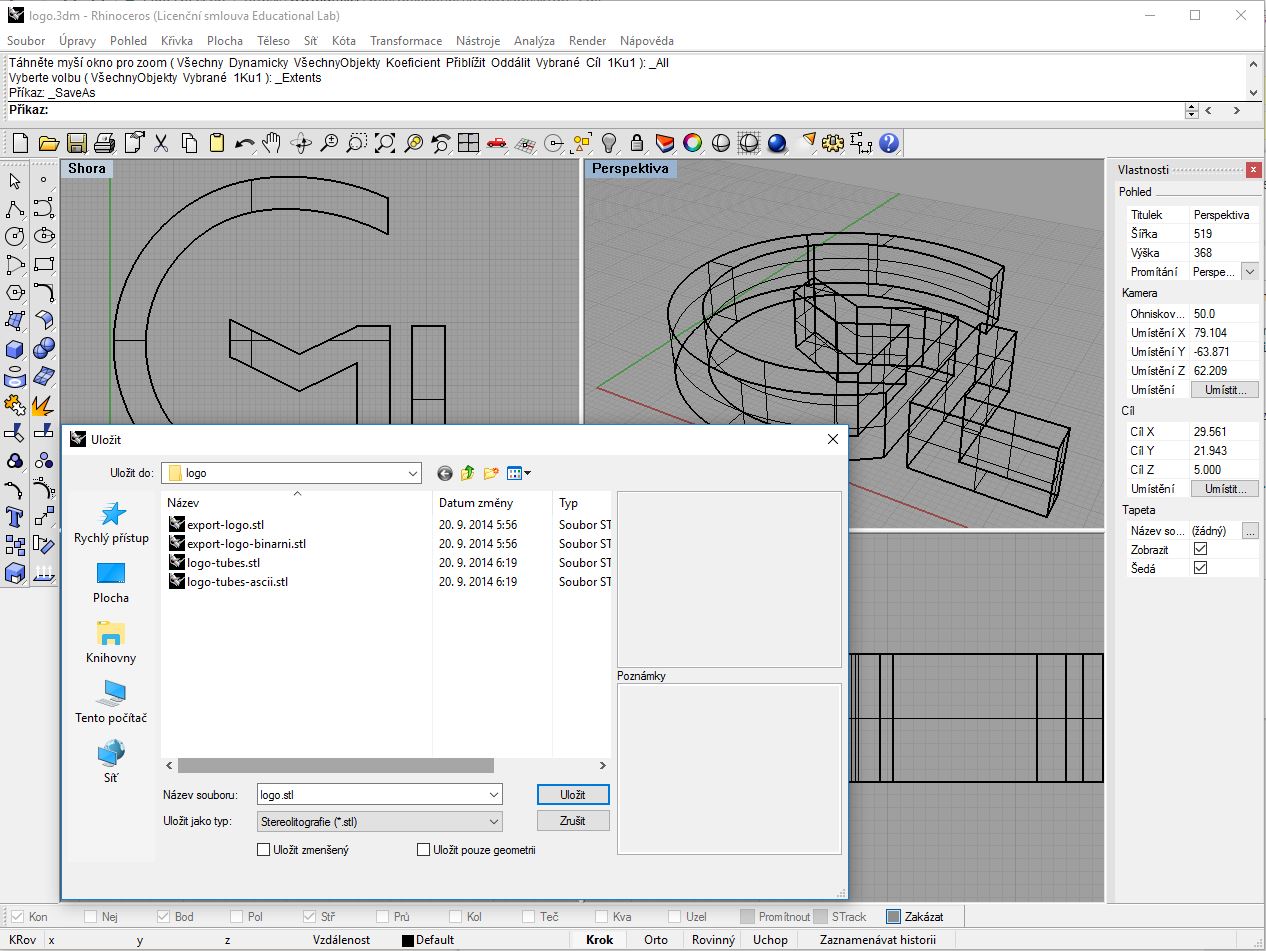
Task: Open the 'Uložit jako typ' file type dropdown
Action: [494, 822]
